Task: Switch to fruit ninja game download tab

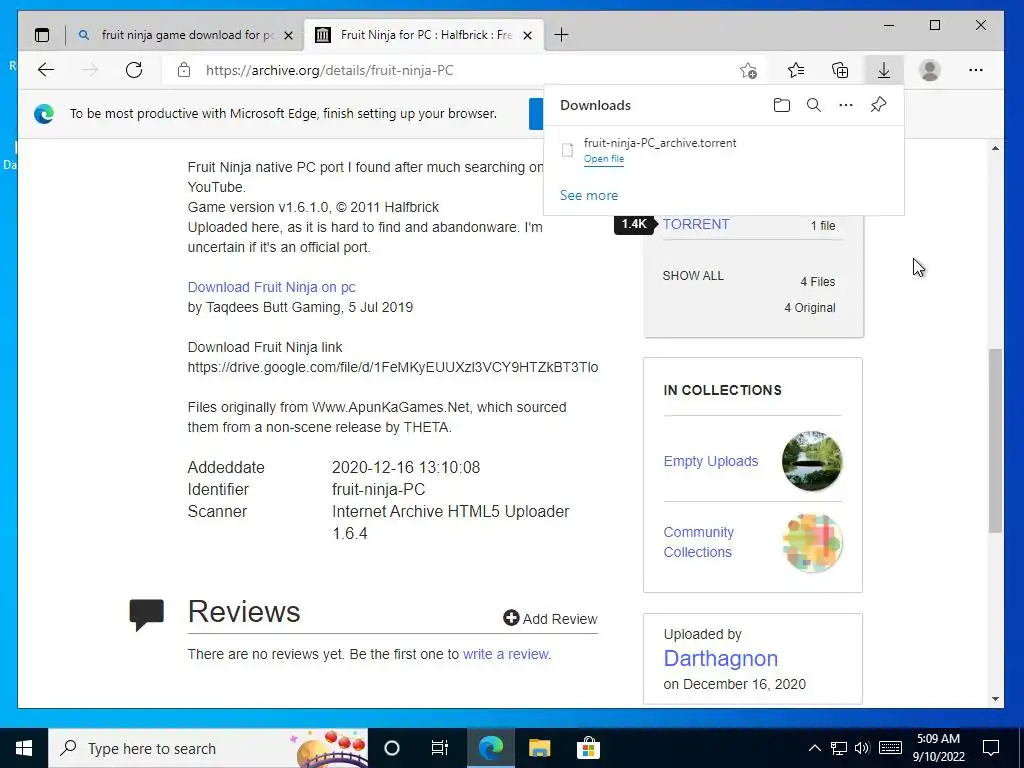Action: 188,35
